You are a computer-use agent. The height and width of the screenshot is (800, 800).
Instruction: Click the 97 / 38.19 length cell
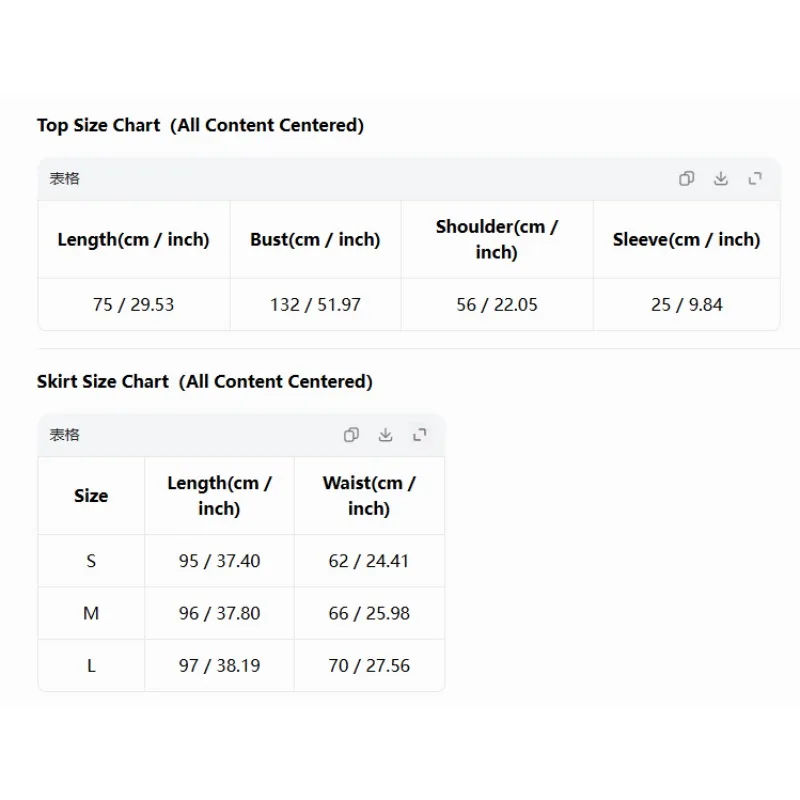pos(219,665)
